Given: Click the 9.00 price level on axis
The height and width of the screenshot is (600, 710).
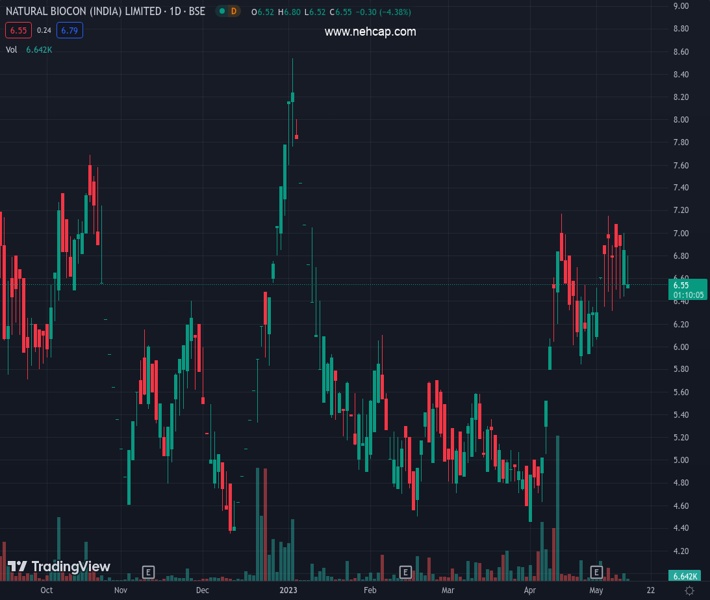Looking at the screenshot, I should point(681,6).
